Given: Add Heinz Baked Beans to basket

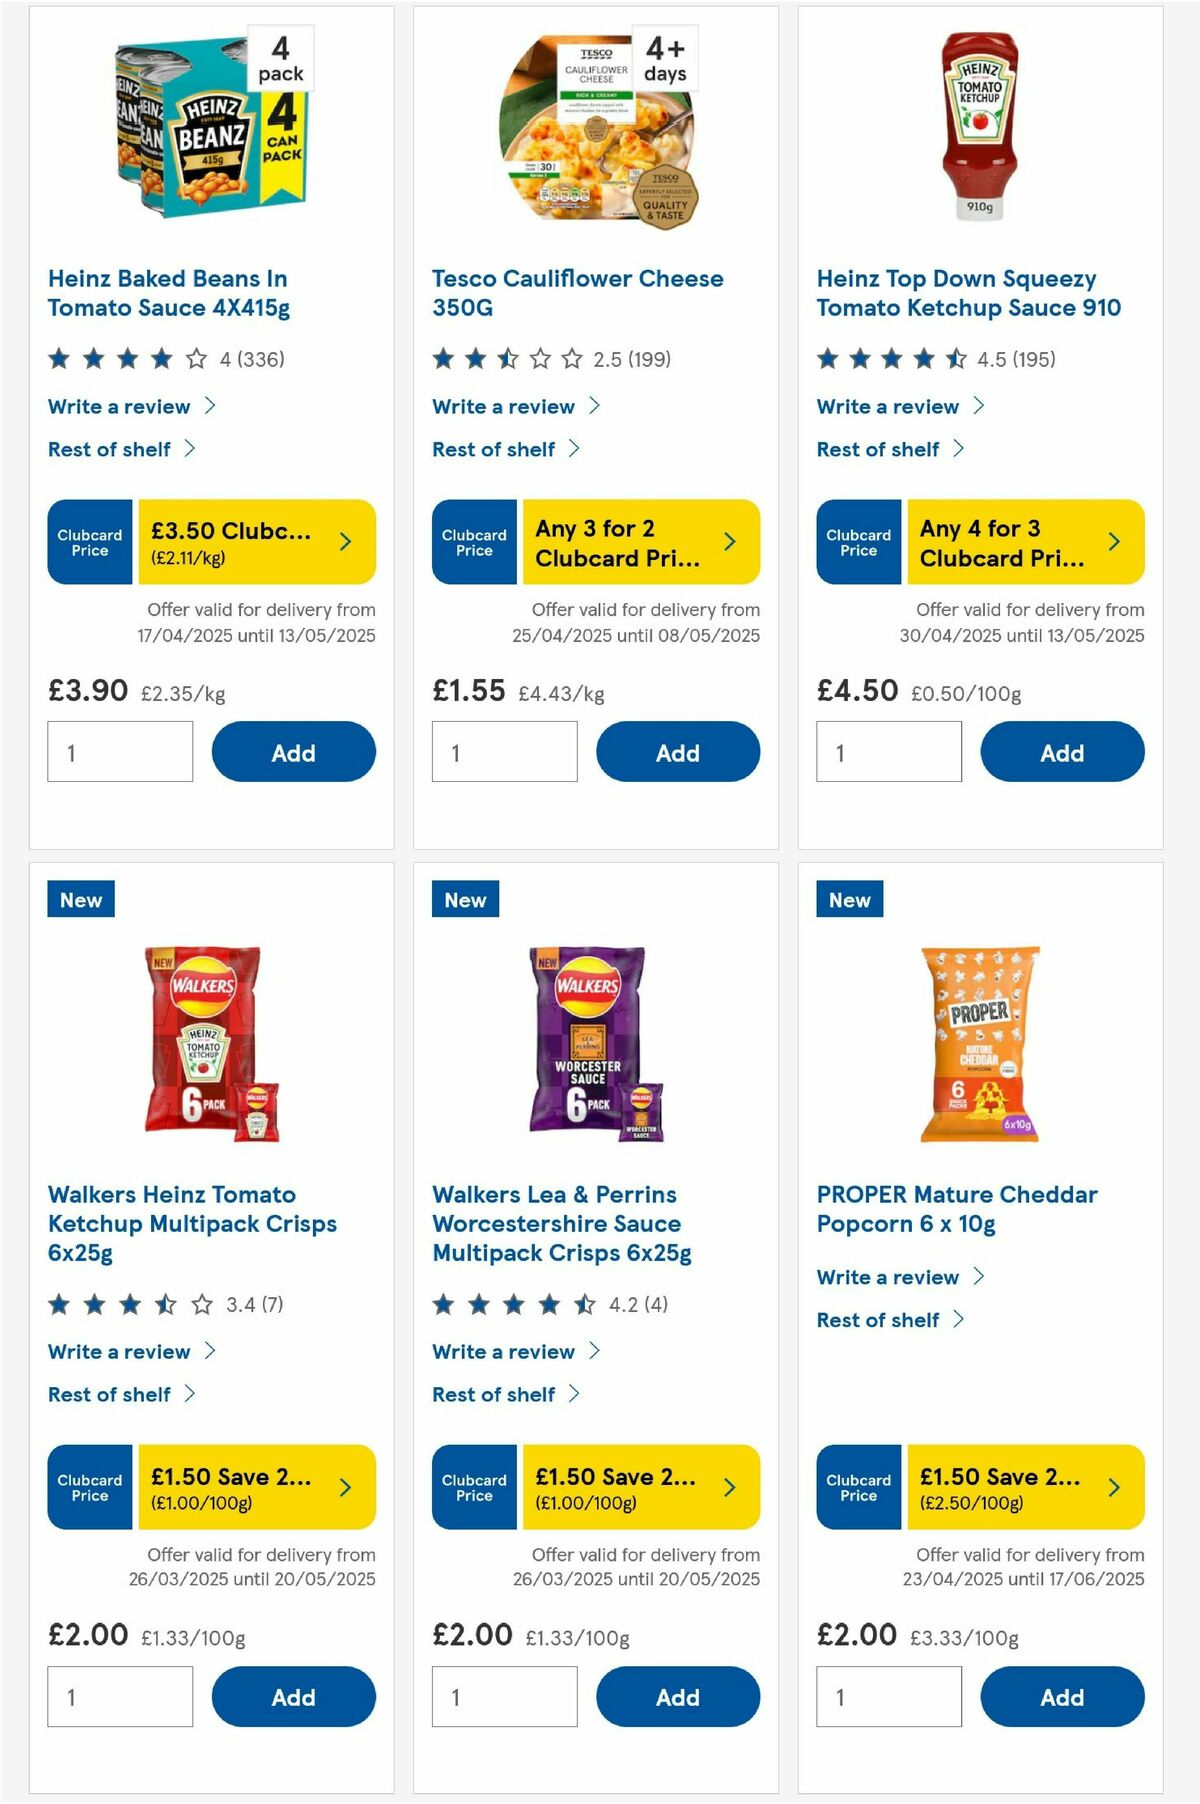Looking at the screenshot, I should pyautogui.click(x=293, y=752).
